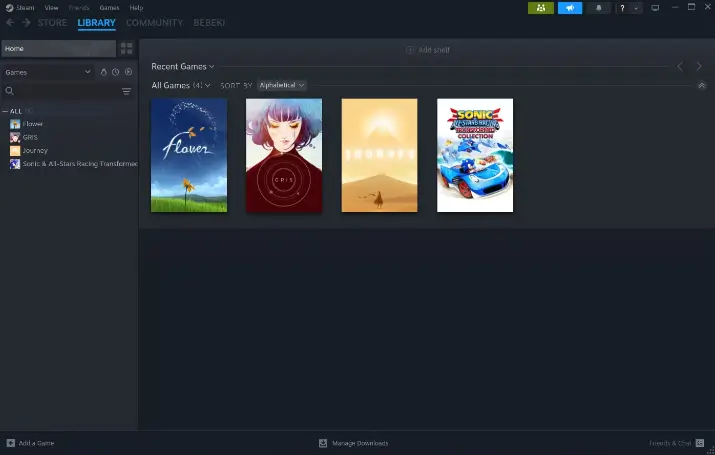The width and height of the screenshot is (715, 455).
Task: Go forward with the right arrow navigation icon
Action: click(x=26, y=22)
